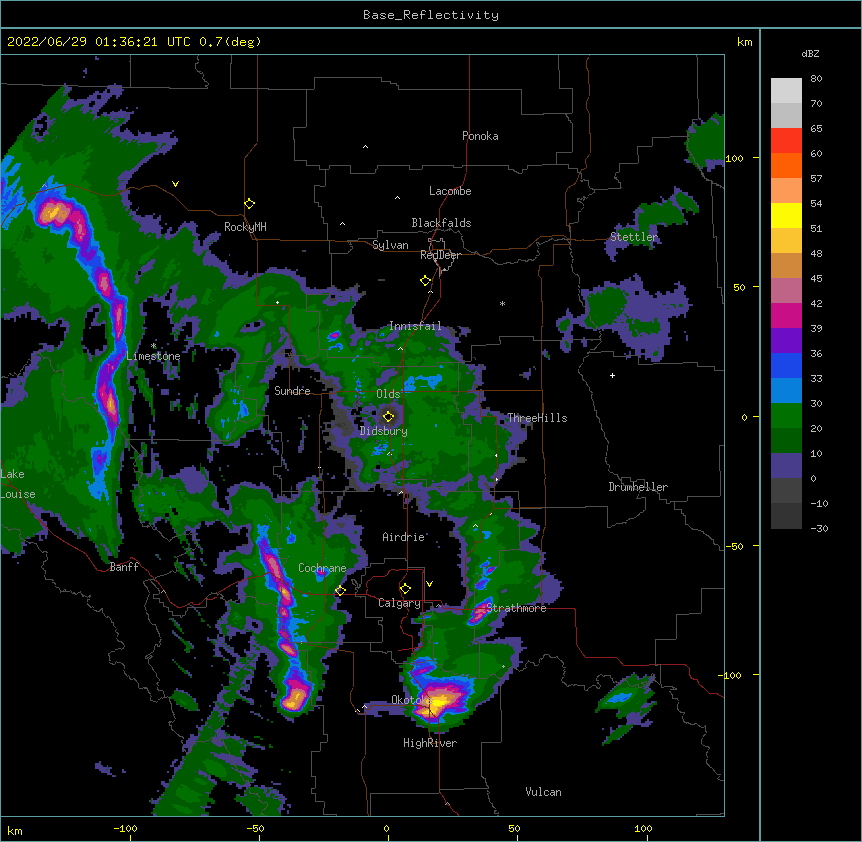Viewport: 862px width, 842px height.
Task: Click the RockyMH label
Action: click(x=245, y=226)
